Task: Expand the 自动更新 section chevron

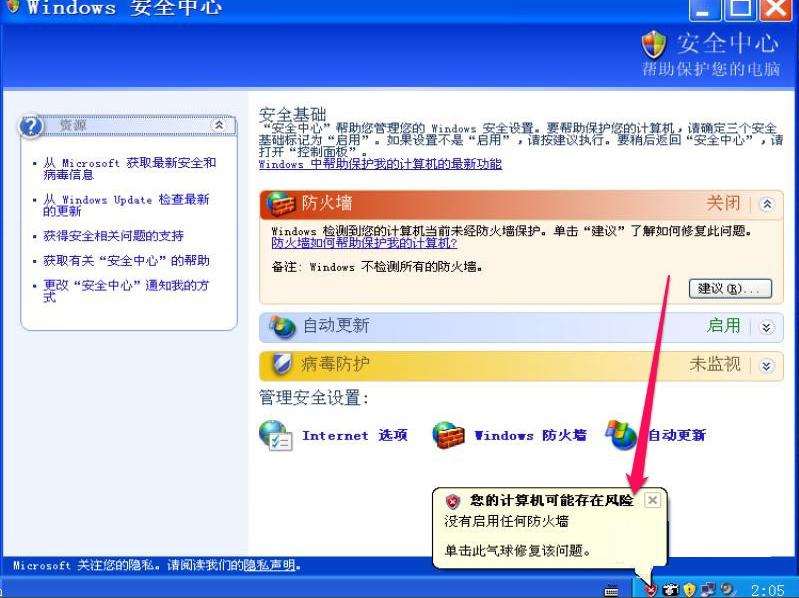Action: tap(766, 327)
